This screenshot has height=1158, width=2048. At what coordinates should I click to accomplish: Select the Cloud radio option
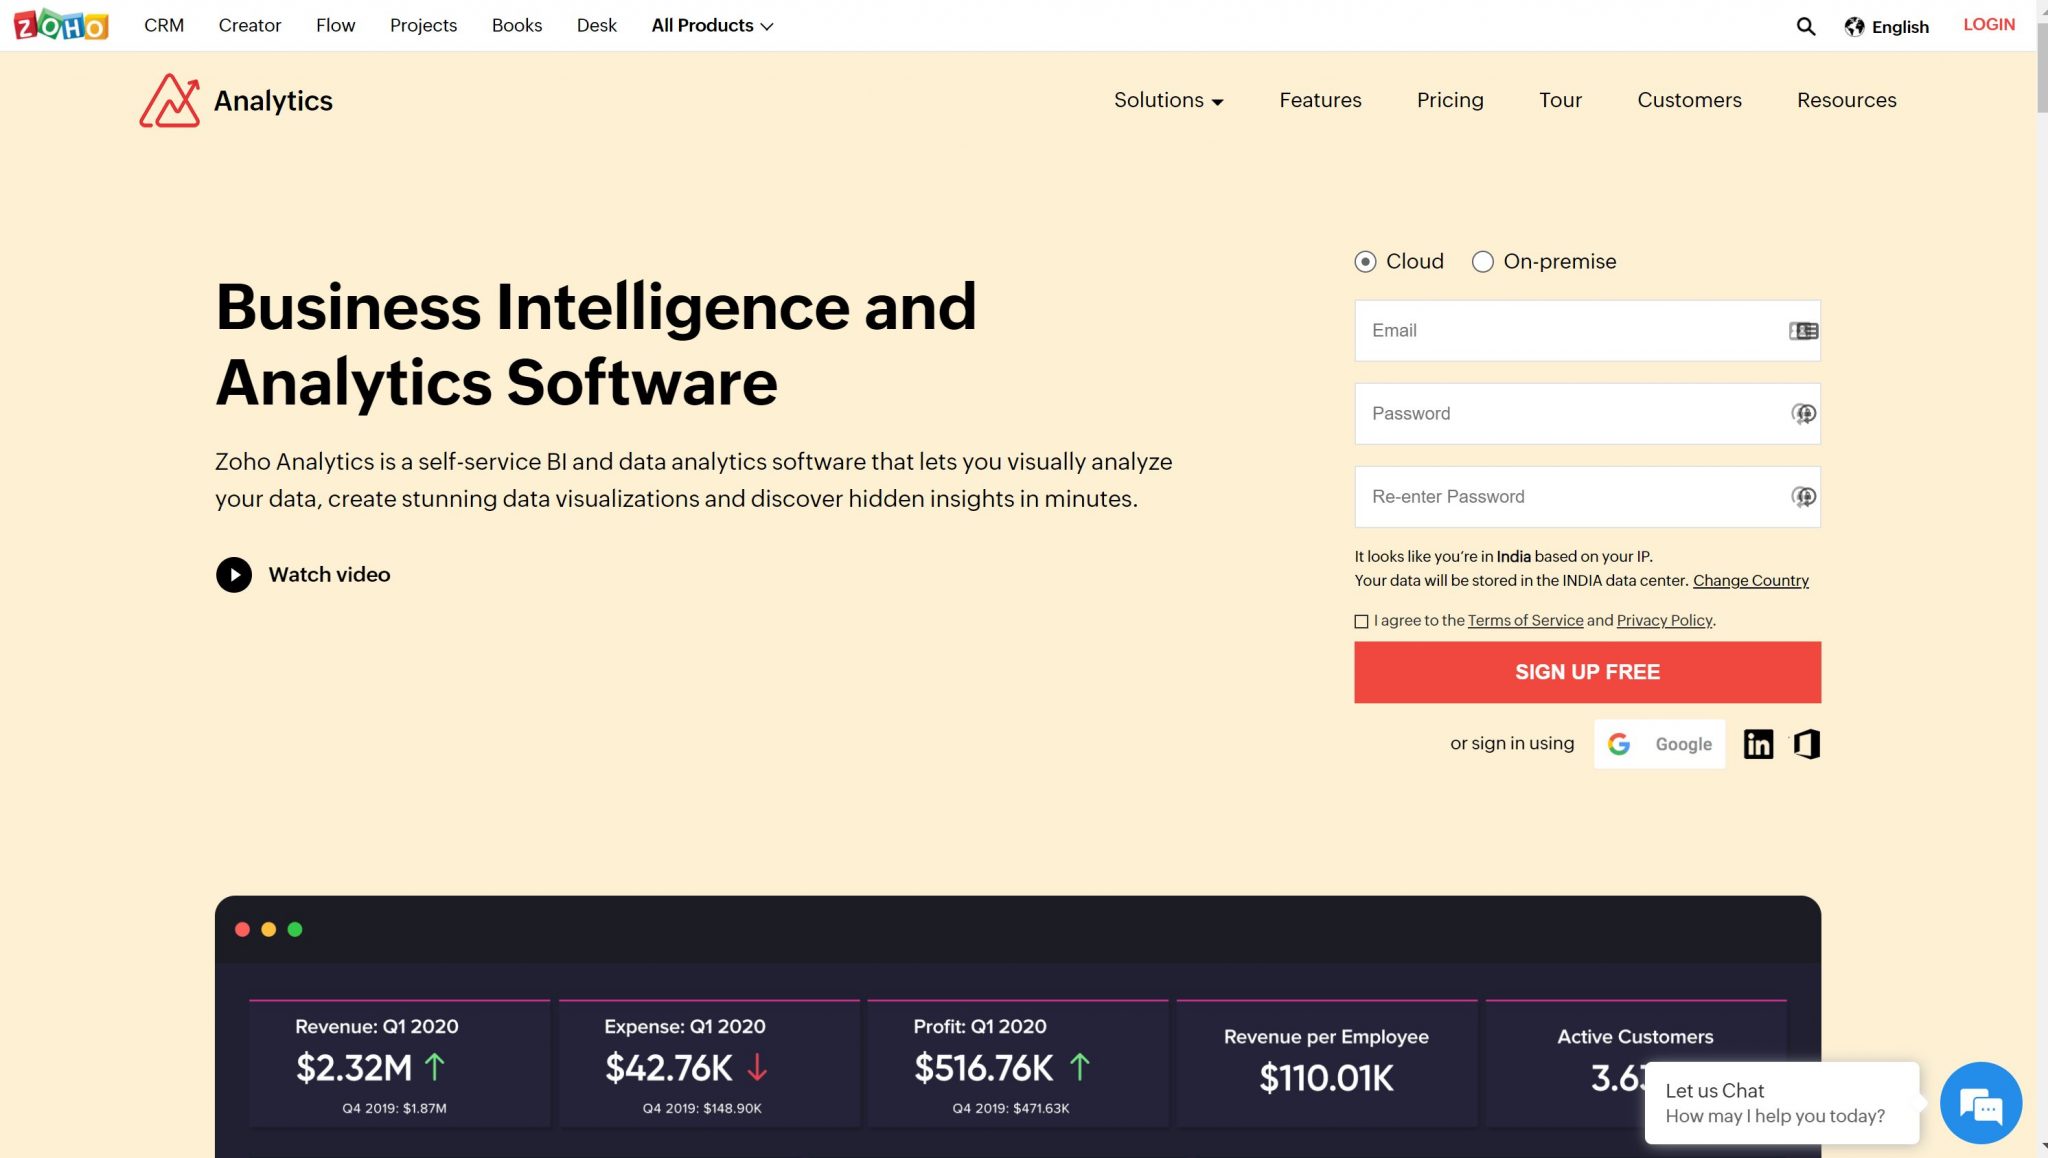pyautogui.click(x=1365, y=262)
